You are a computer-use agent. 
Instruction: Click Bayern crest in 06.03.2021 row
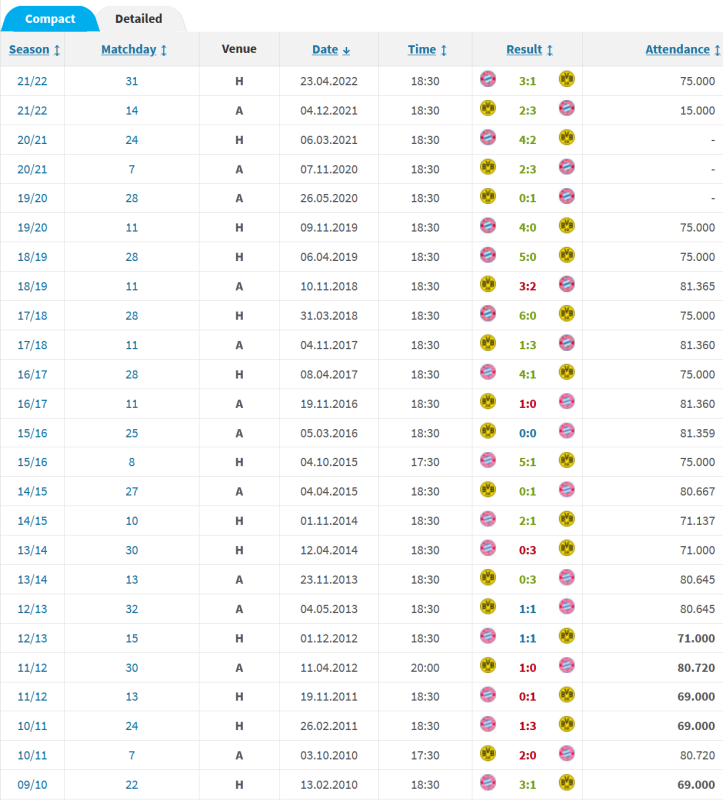tap(488, 138)
